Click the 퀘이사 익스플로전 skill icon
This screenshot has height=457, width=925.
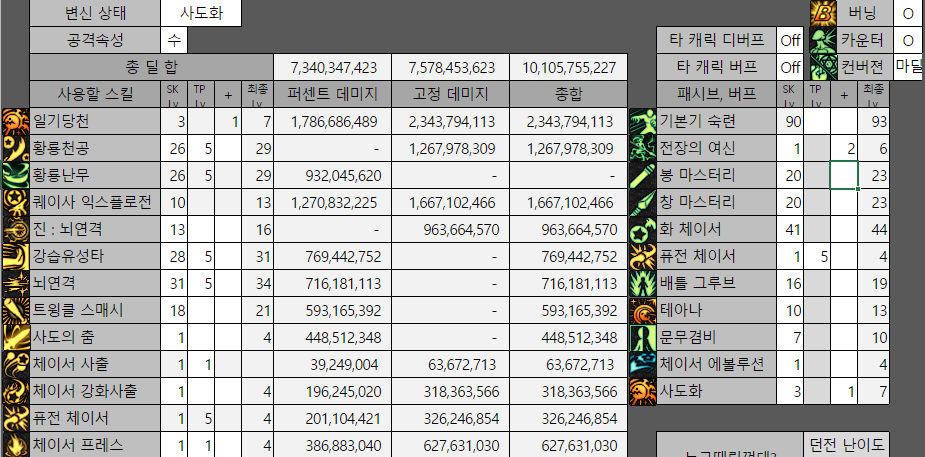(x=14, y=202)
